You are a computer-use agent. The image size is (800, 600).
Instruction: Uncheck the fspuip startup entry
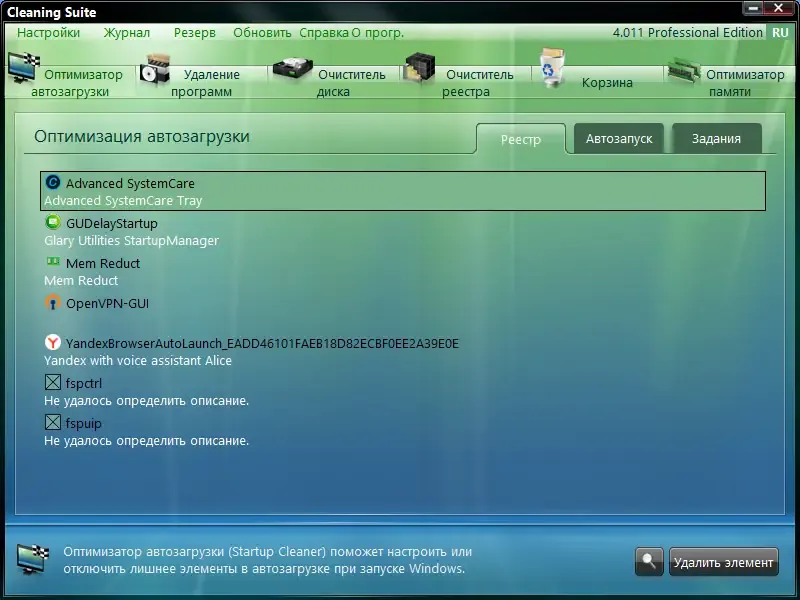point(52,422)
